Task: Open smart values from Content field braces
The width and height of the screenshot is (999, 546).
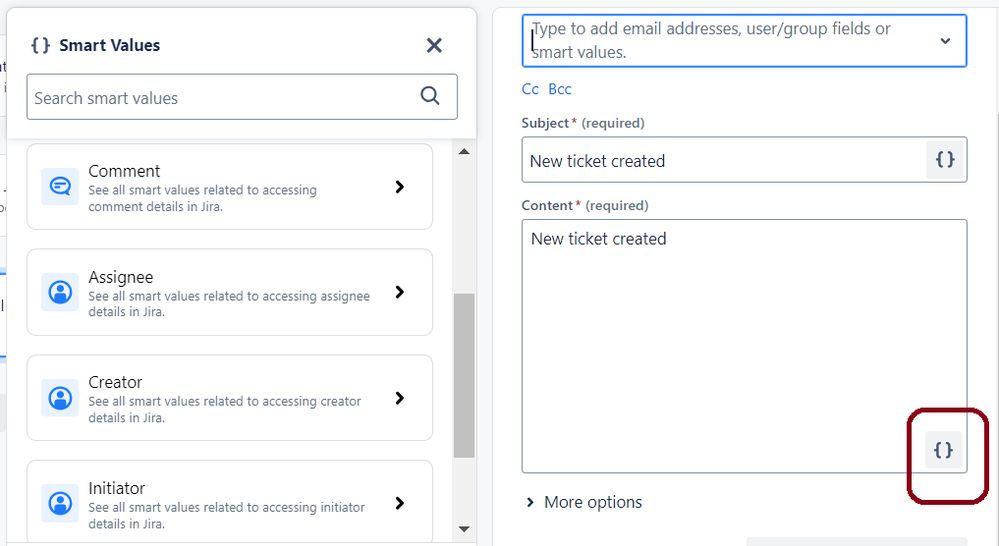Action: (943, 450)
